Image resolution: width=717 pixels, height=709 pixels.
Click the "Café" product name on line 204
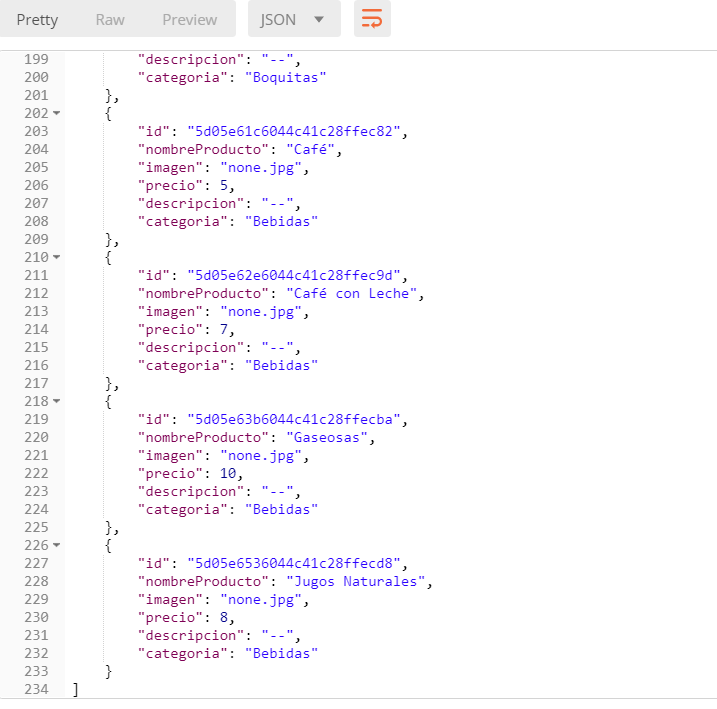tap(314, 150)
